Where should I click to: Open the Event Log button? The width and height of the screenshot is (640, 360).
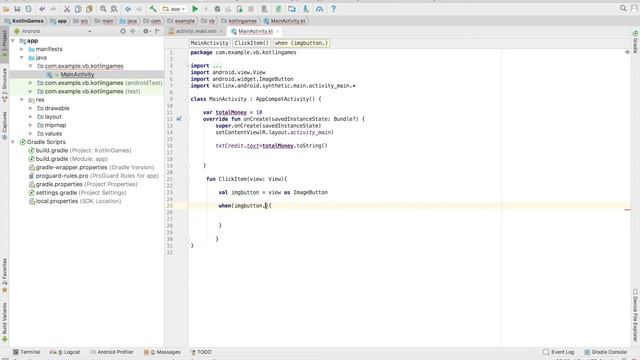click(559, 352)
